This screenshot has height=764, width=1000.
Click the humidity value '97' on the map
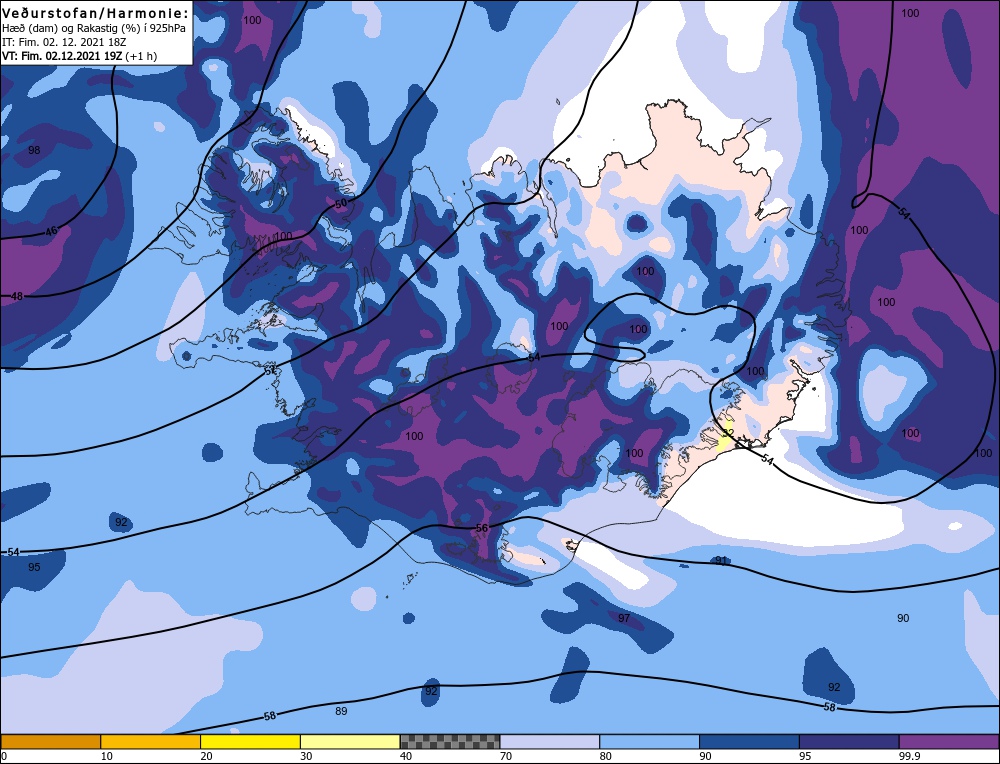tap(624, 618)
